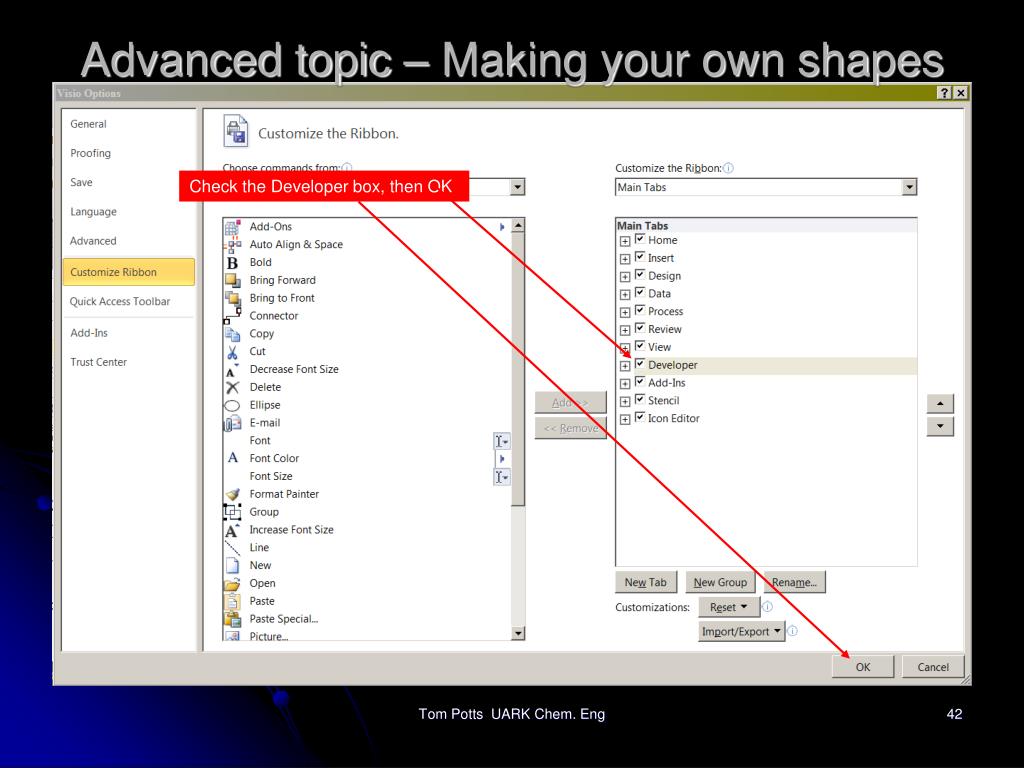This screenshot has width=1024, height=768.
Task: Click the command list scroll-down arrow
Action: tap(518, 633)
